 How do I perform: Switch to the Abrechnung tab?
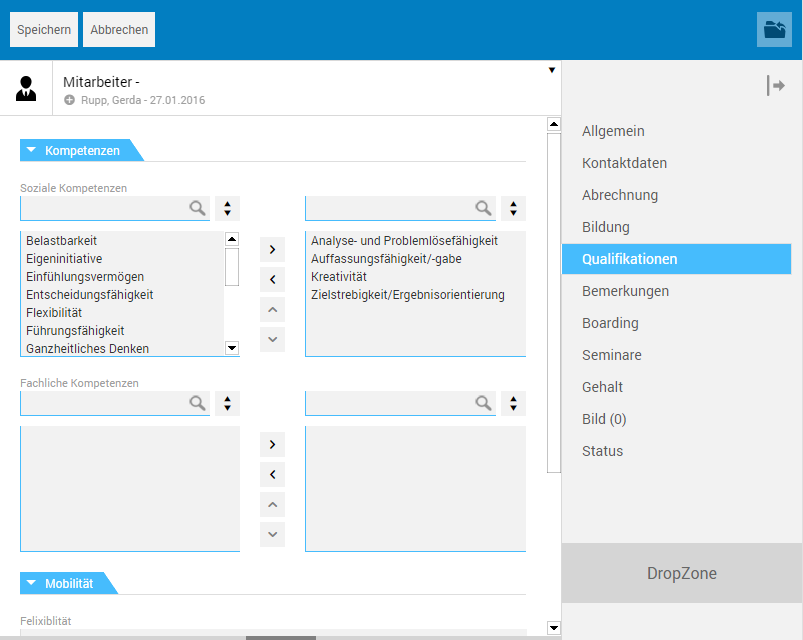(620, 195)
